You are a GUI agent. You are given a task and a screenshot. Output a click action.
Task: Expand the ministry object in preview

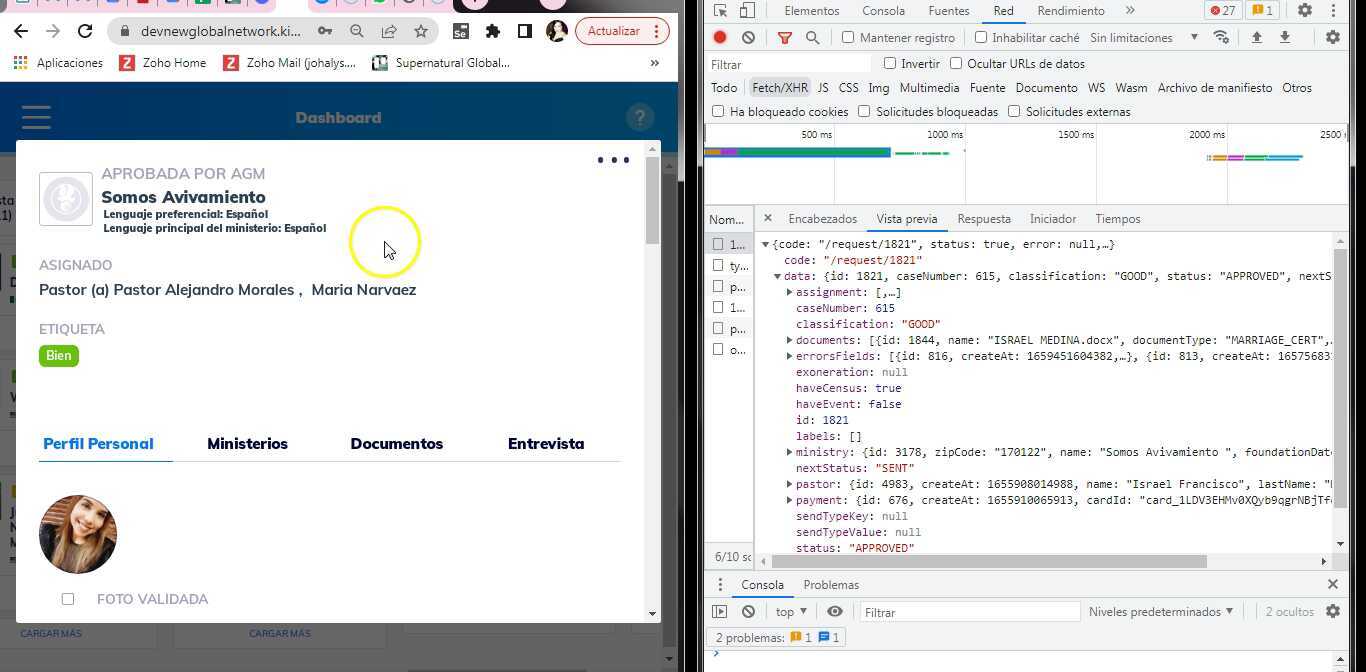tap(790, 452)
